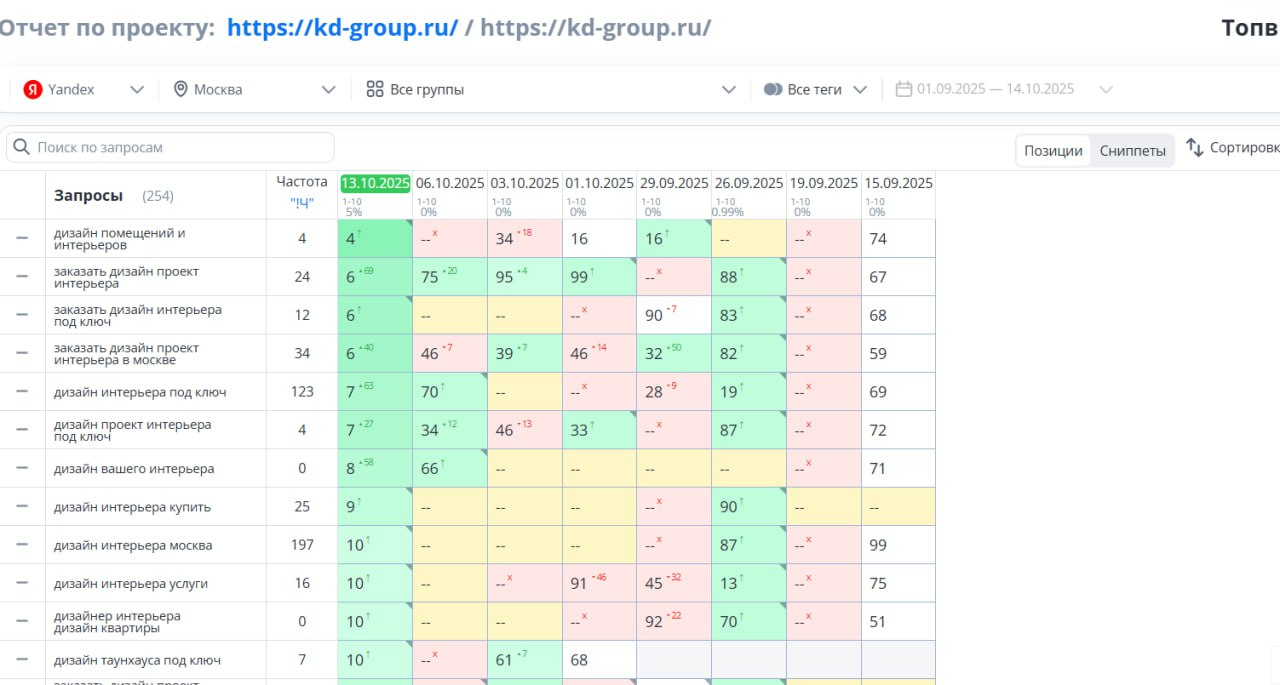This screenshot has height=685, width=1280.
Task: Expand the Yandex search engine dropdown arrow
Action: pos(137,90)
